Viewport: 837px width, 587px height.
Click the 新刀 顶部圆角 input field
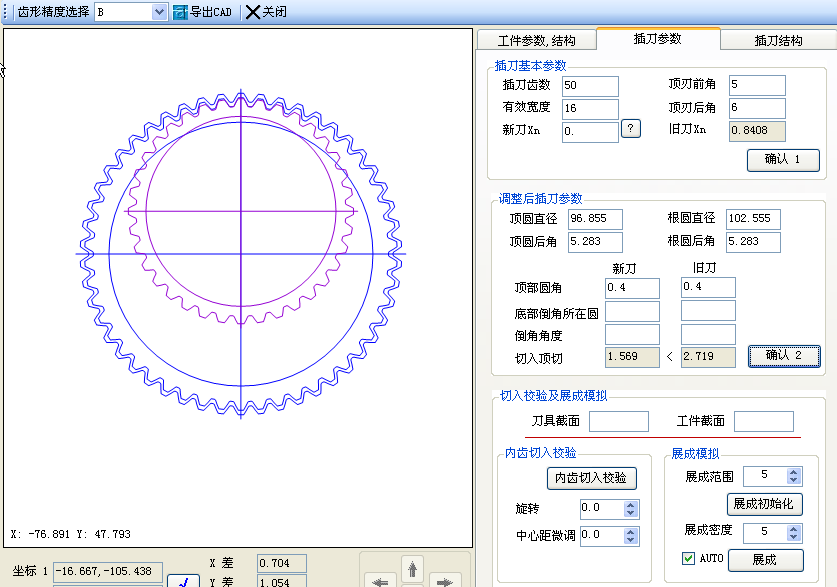[x=633, y=288]
